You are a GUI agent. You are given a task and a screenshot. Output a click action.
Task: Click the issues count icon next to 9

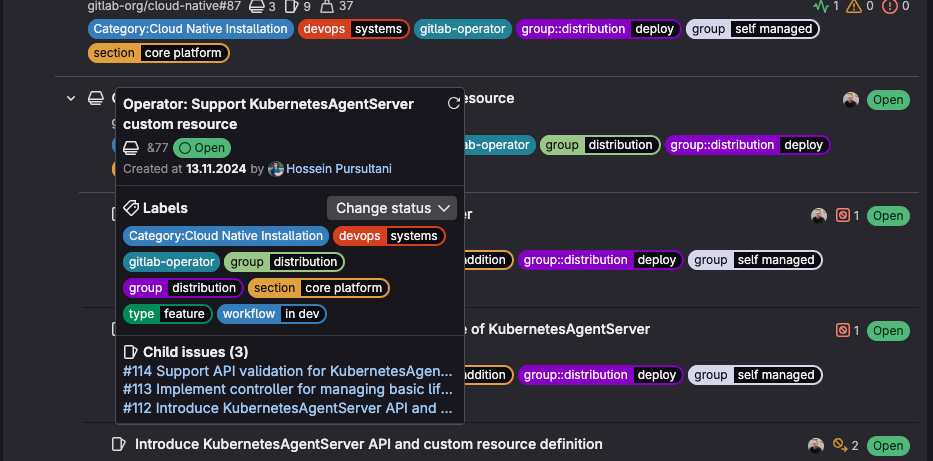[292, 7]
